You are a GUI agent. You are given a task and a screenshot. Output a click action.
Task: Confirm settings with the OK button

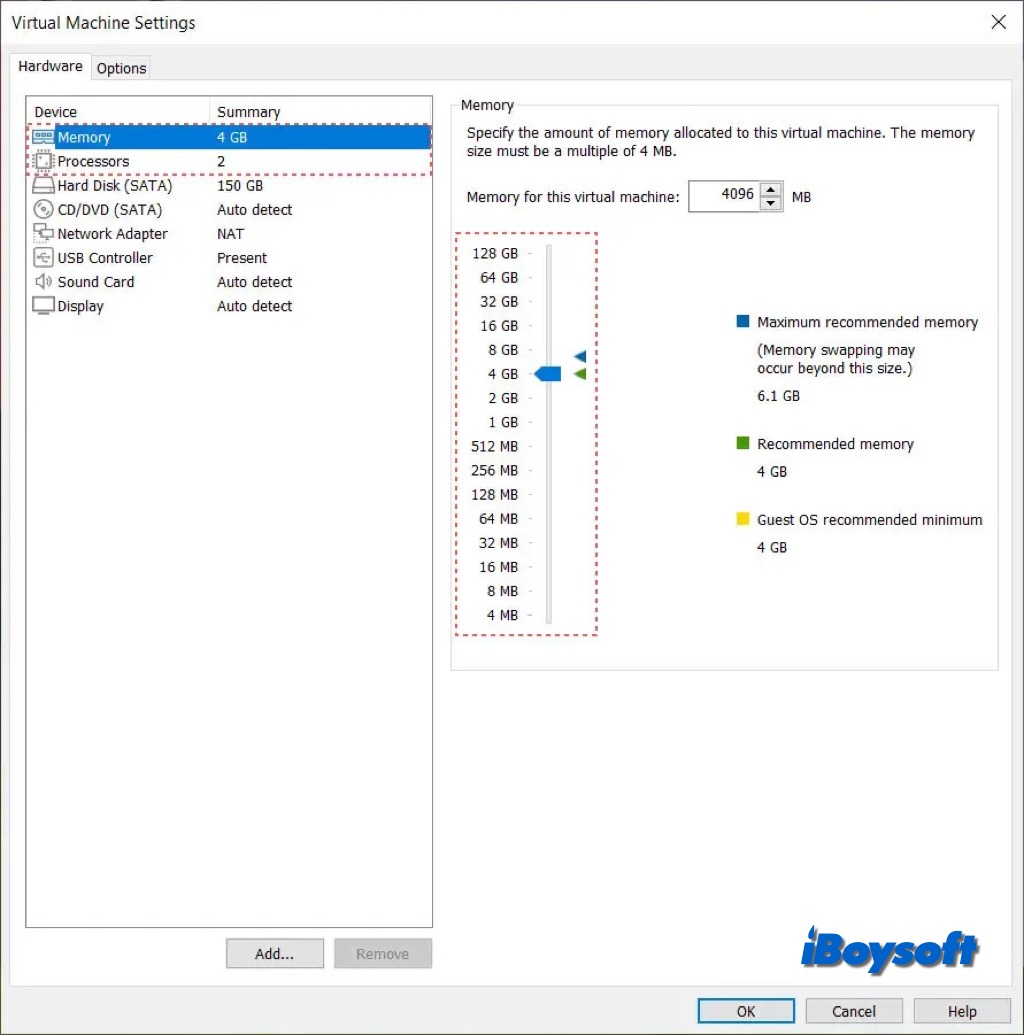746,1011
